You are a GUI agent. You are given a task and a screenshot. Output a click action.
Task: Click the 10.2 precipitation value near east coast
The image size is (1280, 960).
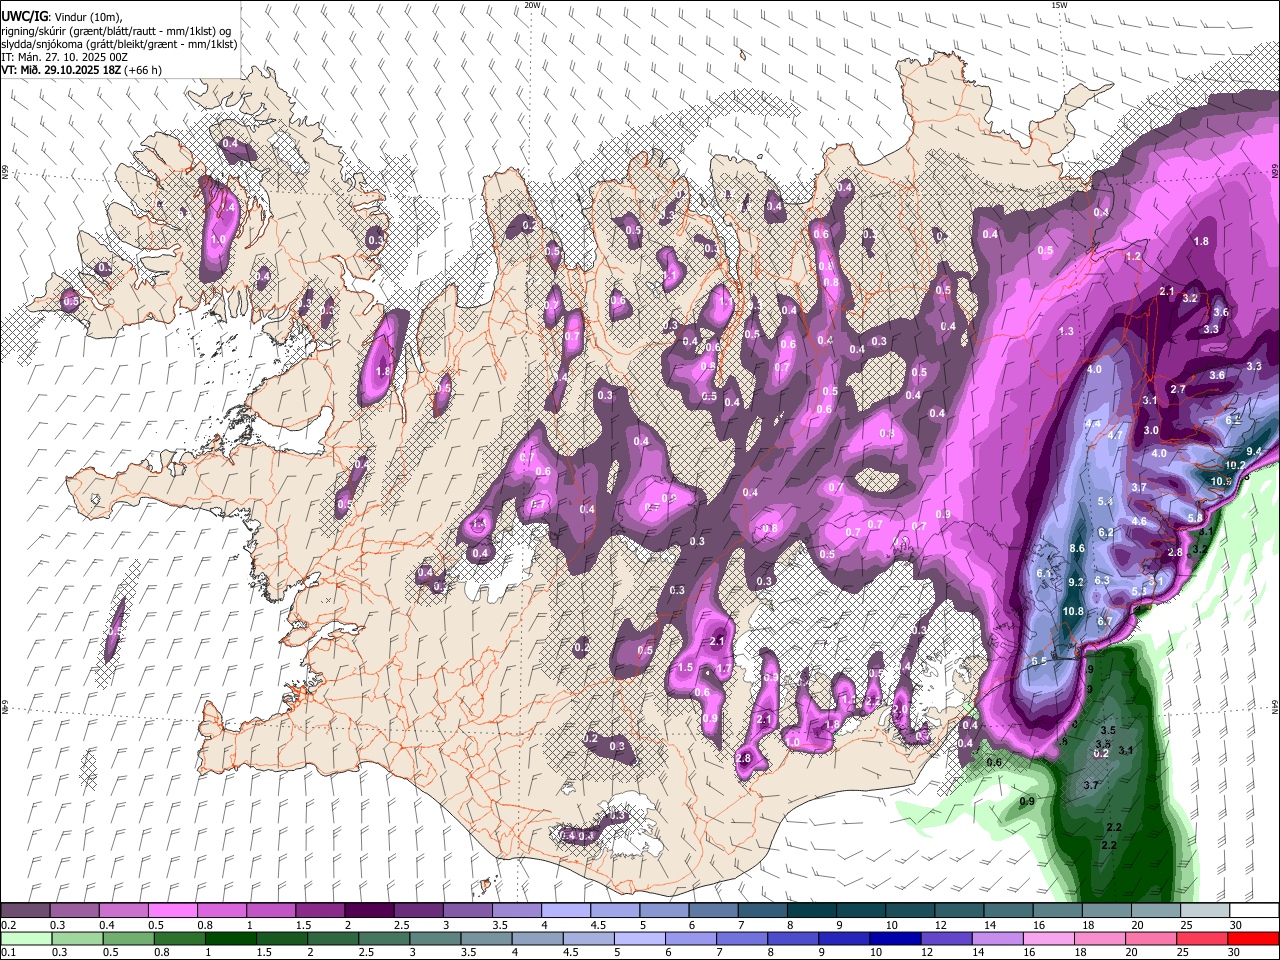[x=1236, y=465]
